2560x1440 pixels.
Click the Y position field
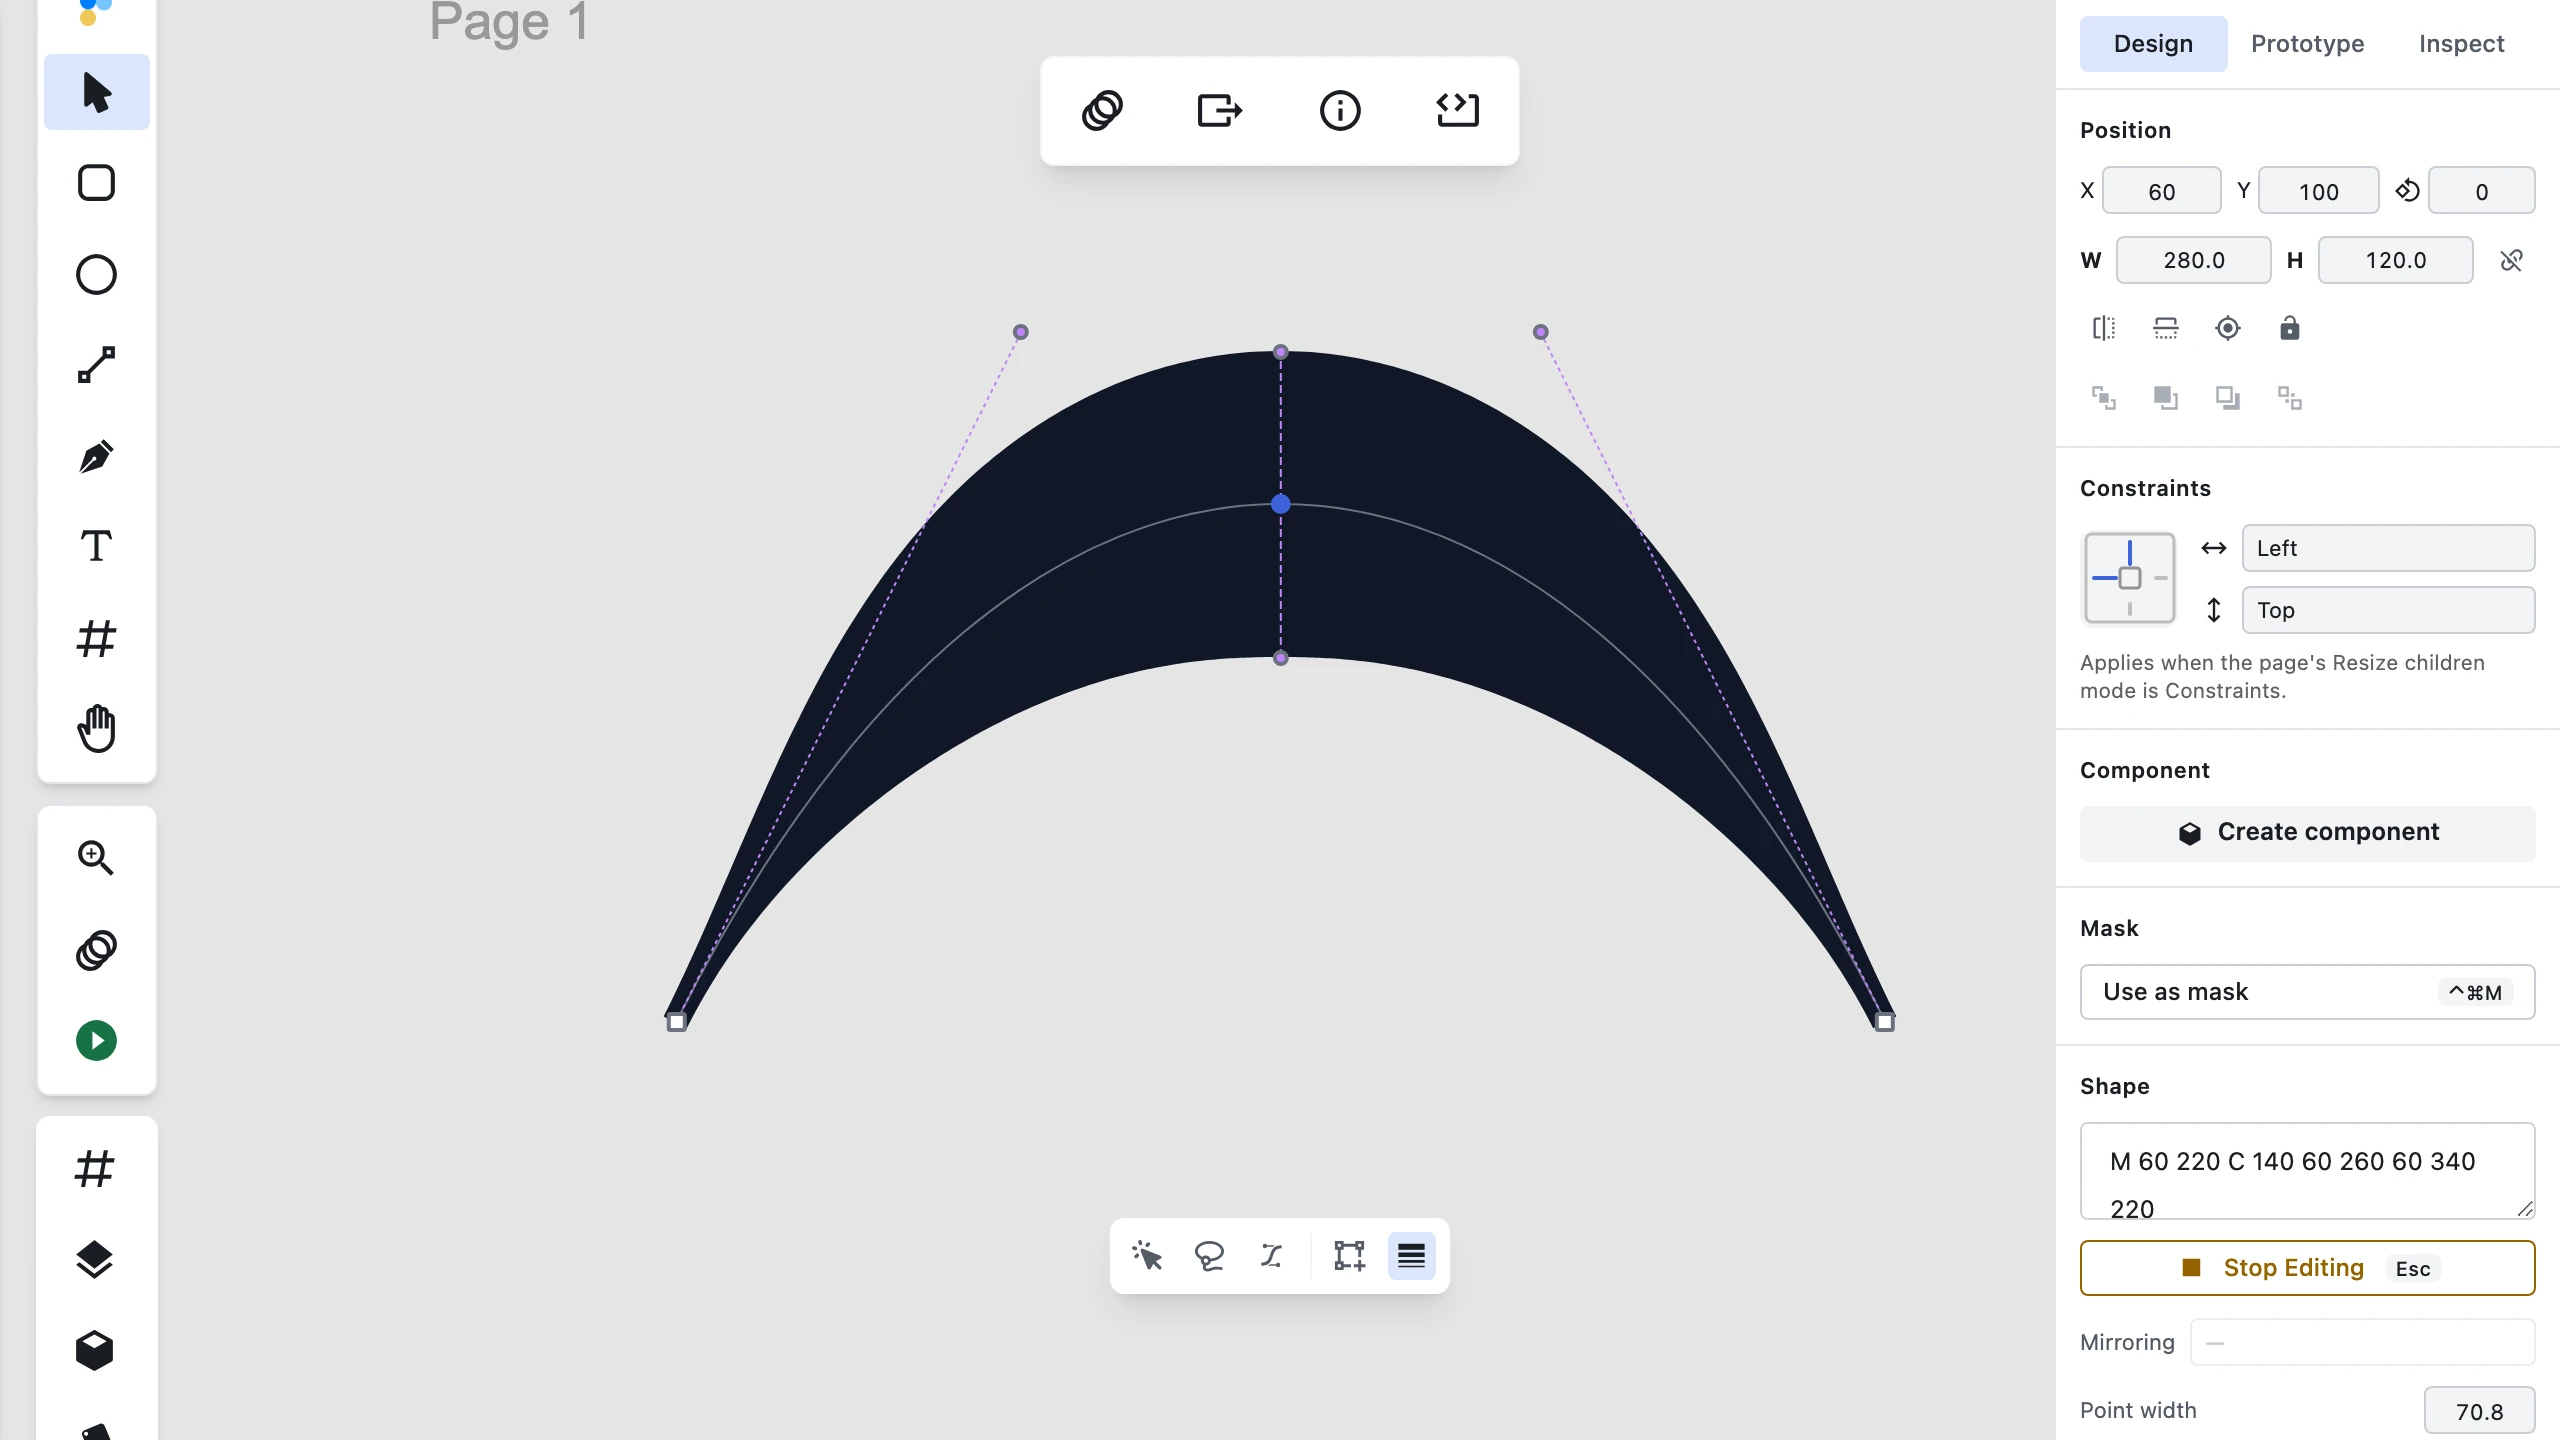pyautogui.click(x=2318, y=191)
